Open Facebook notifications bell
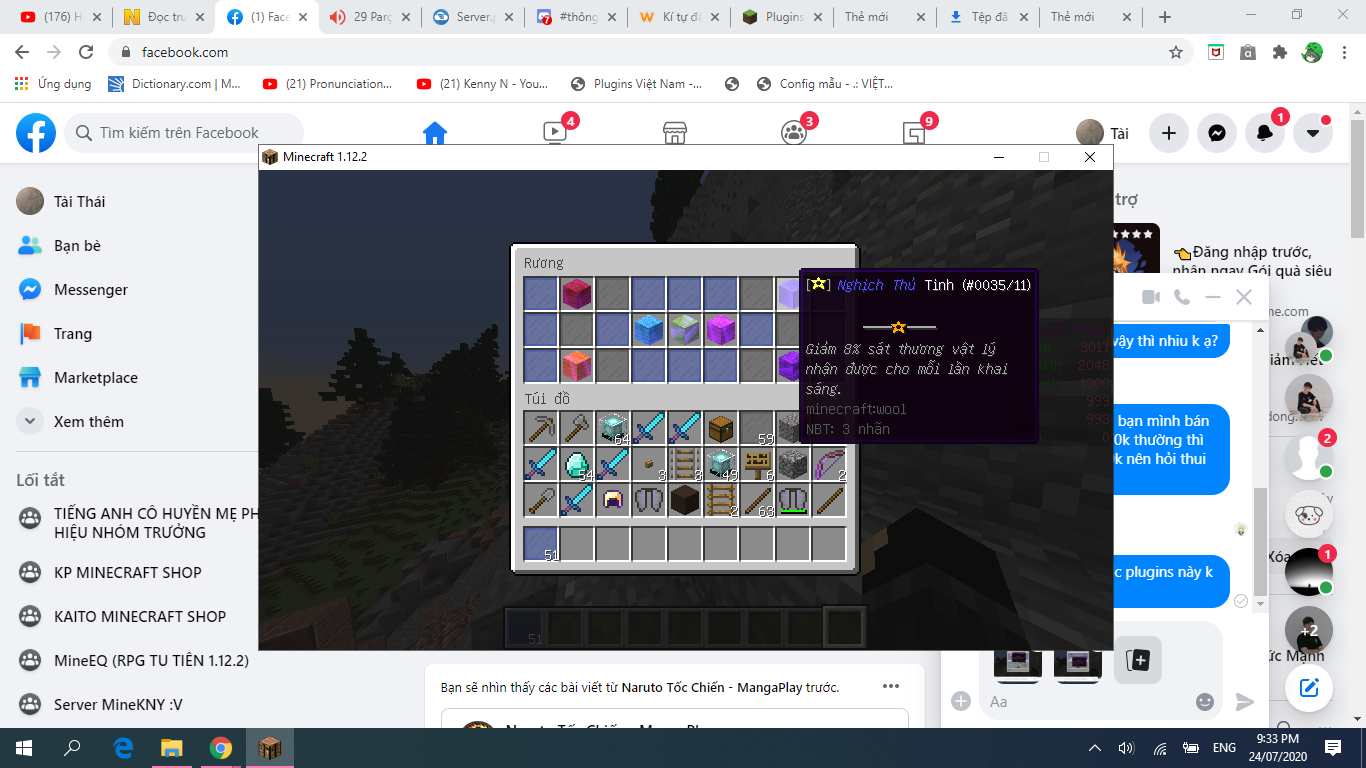Image resolution: width=1366 pixels, height=768 pixels. point(1265,133)
